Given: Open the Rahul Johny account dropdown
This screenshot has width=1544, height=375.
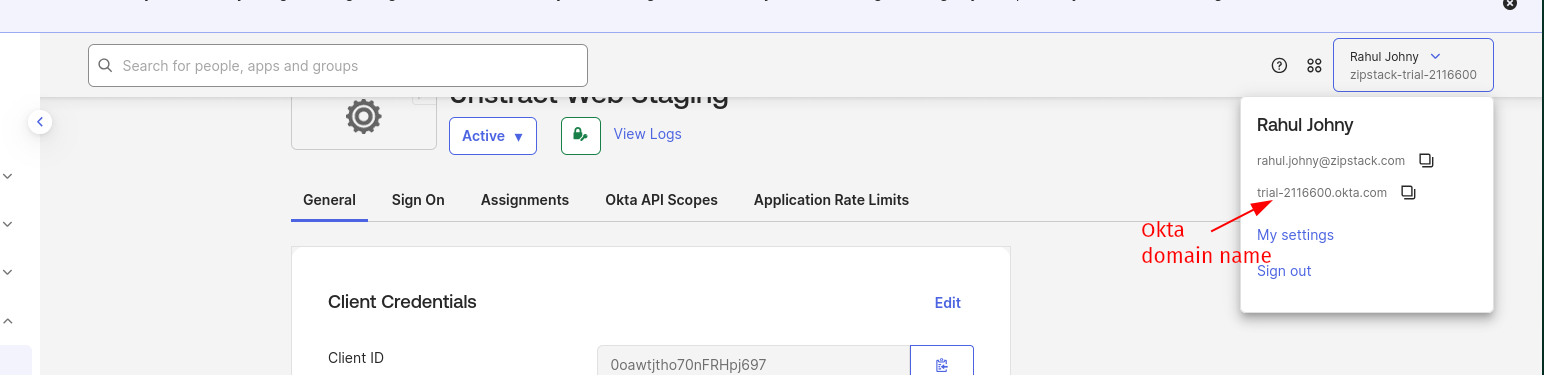Looking at the screenshot, I should pos(1413,65).
